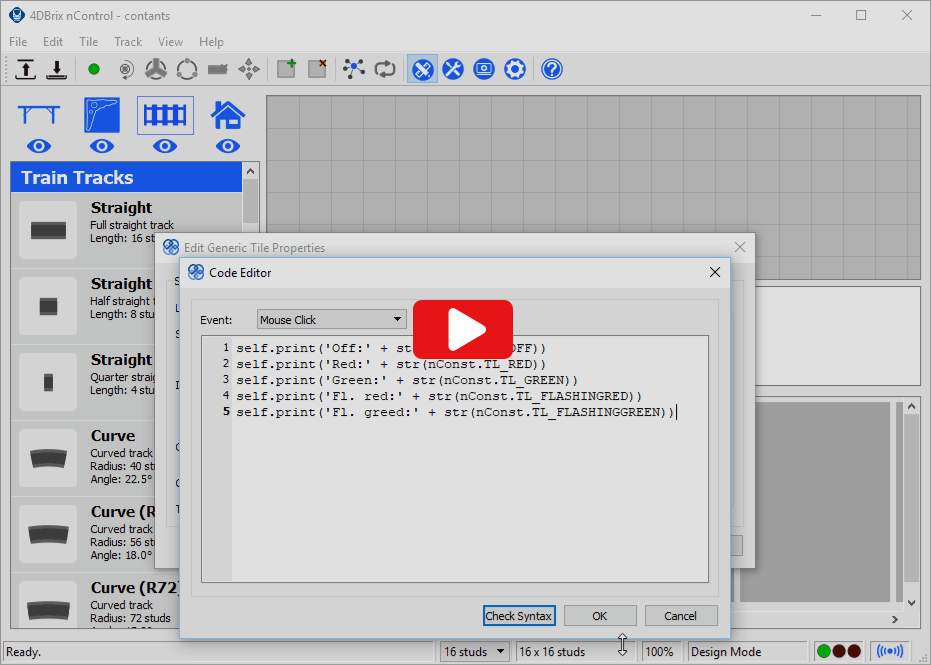Viewport: 931px width, 665px height.
Task: Click the Train Tracks list scroll-up arrow
Action: tap(251, 171)
